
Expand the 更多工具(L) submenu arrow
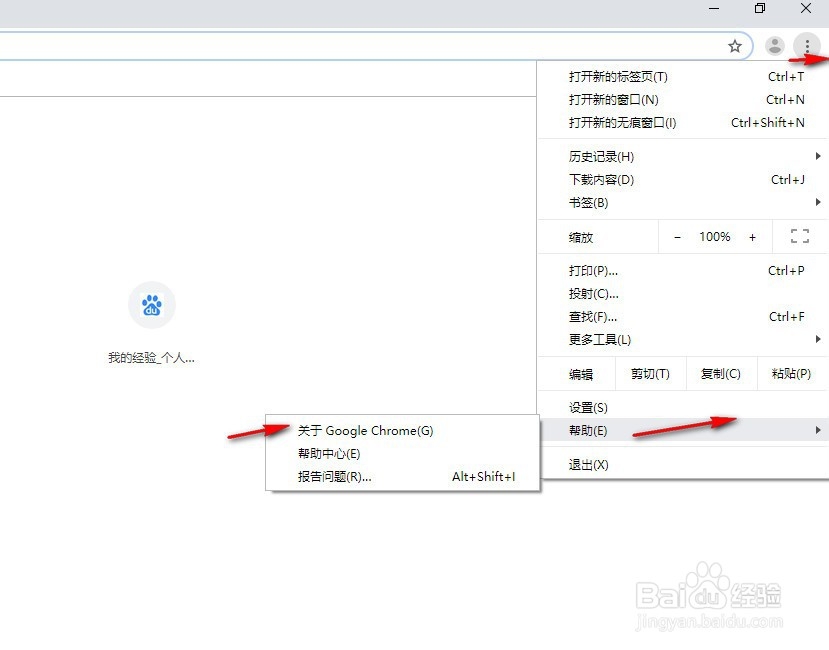[x=818, y=339]
